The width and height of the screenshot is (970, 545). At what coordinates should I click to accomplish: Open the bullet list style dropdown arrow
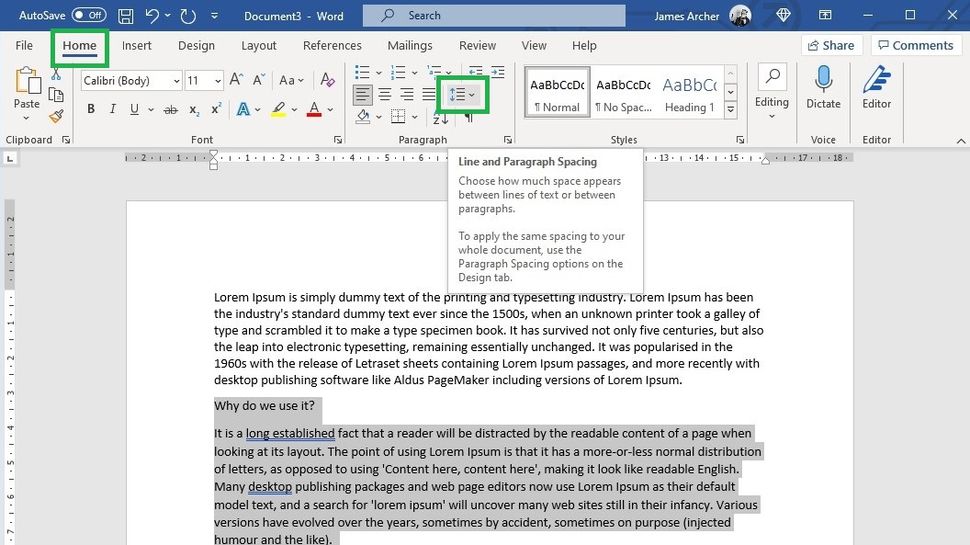379,73
